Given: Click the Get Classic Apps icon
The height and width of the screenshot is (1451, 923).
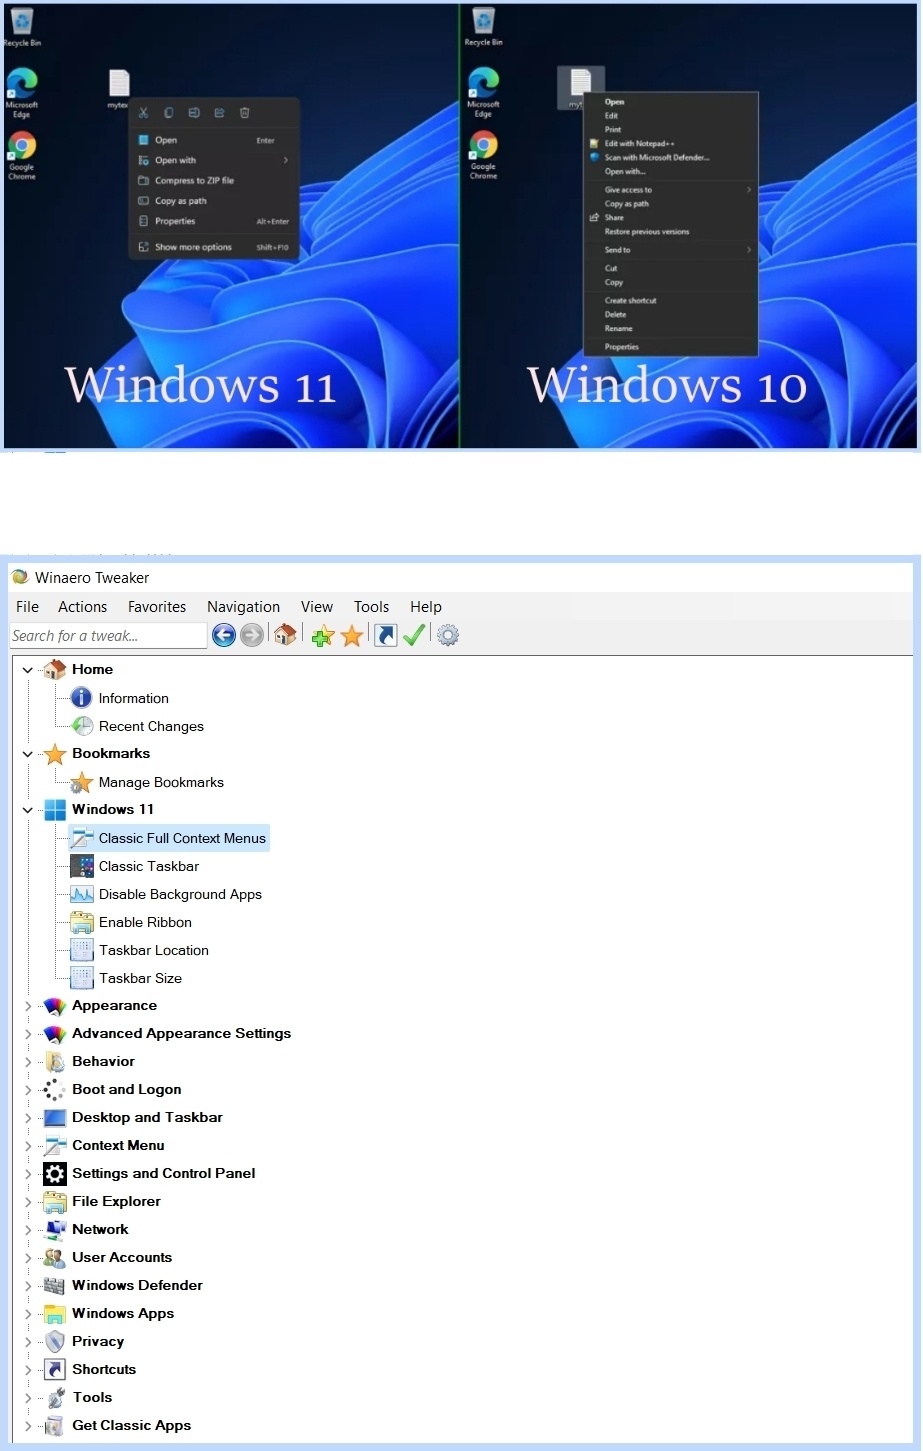Looking at the screenshot, I should tap(54, 1426).
